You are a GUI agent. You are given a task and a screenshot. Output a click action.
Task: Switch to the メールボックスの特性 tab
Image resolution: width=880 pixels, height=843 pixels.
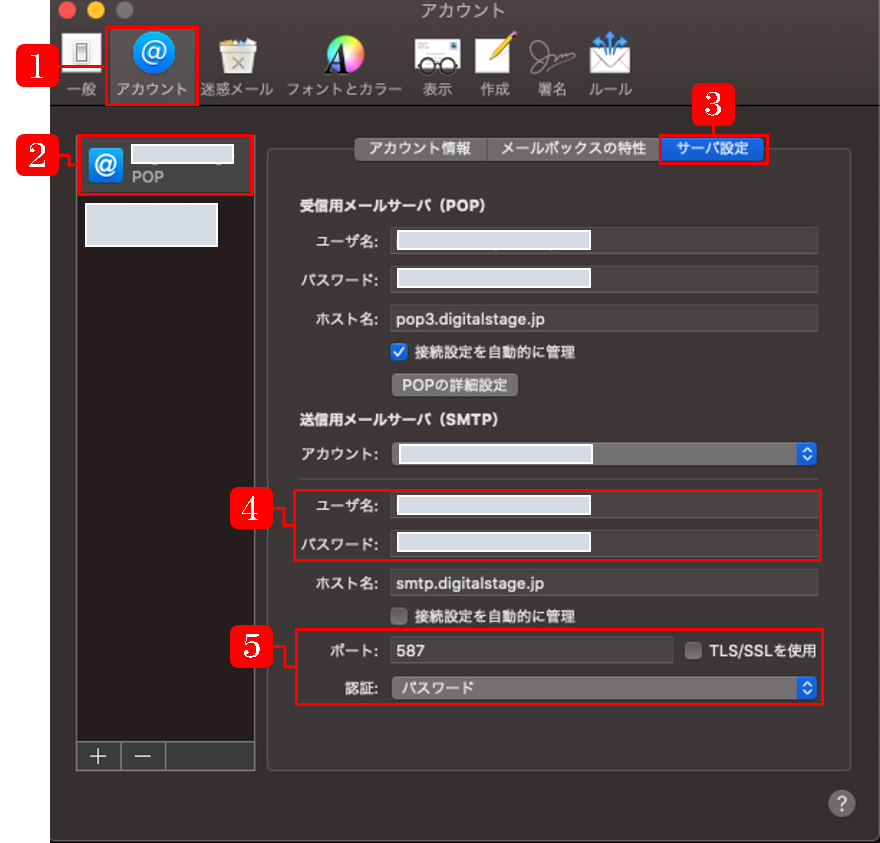(x=573, y=149)
